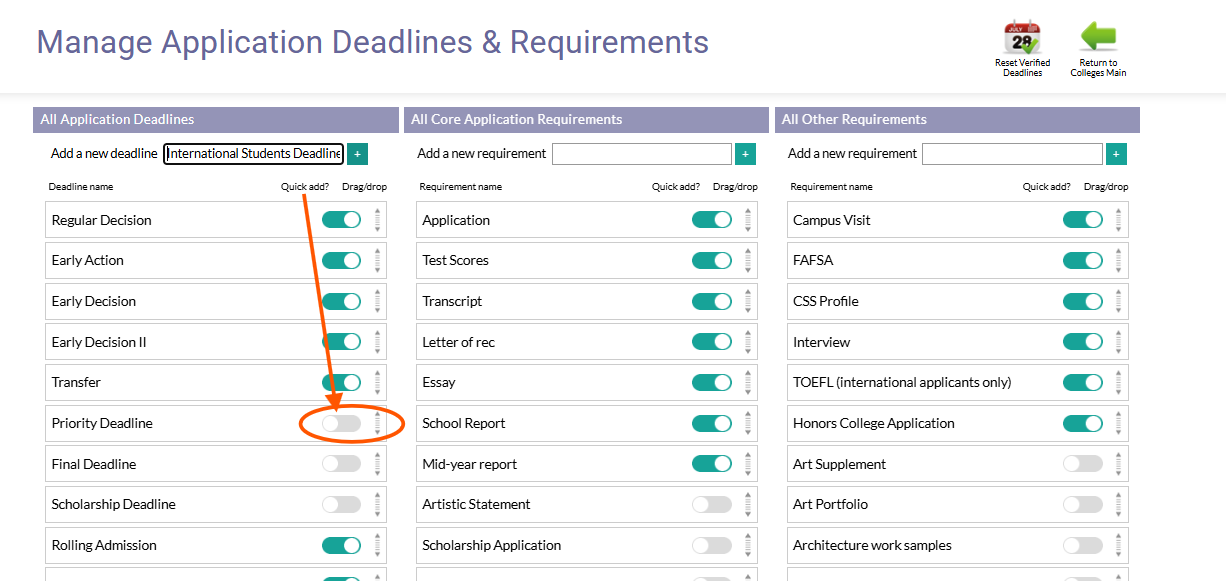This screenshot has width=1226, height=581.
Task: Click drag handle on Regular Decision row
Action: (377, 220)
